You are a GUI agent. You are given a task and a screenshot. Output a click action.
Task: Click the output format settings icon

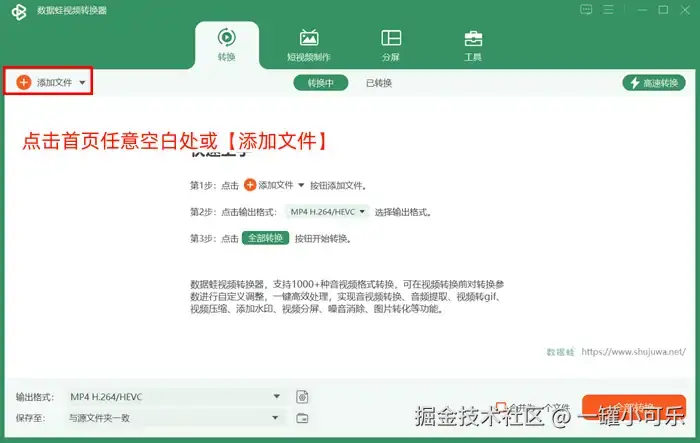tap(302, 397)
